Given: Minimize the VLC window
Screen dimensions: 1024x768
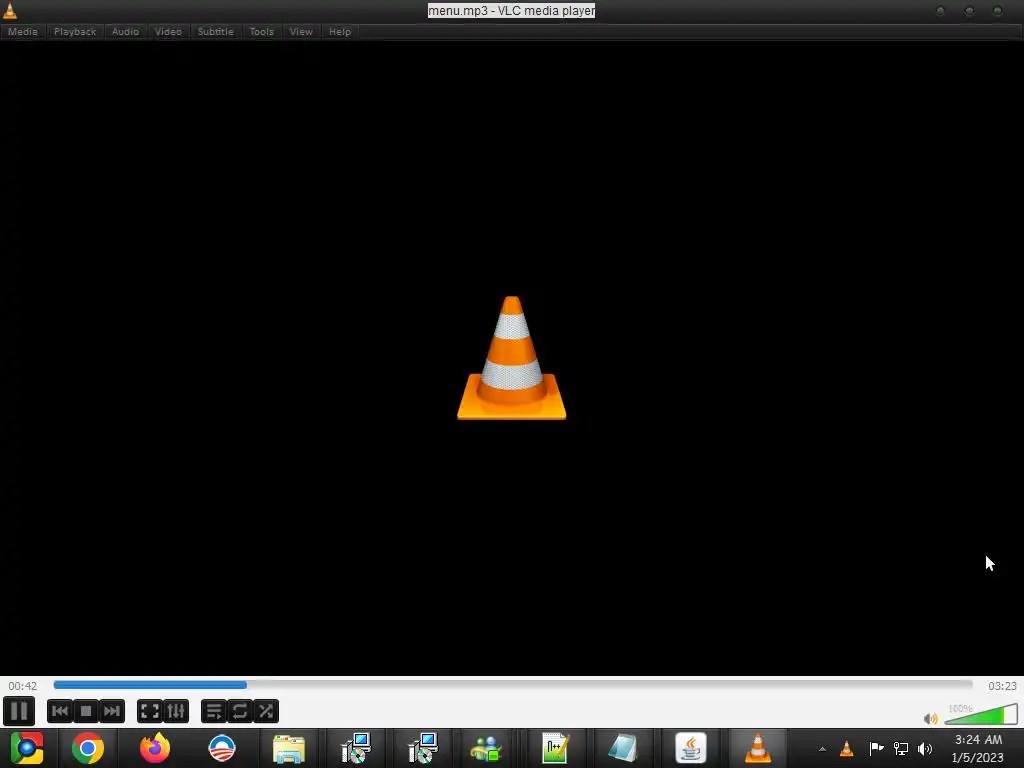Looking at the screenshot, I should point(940,11).
